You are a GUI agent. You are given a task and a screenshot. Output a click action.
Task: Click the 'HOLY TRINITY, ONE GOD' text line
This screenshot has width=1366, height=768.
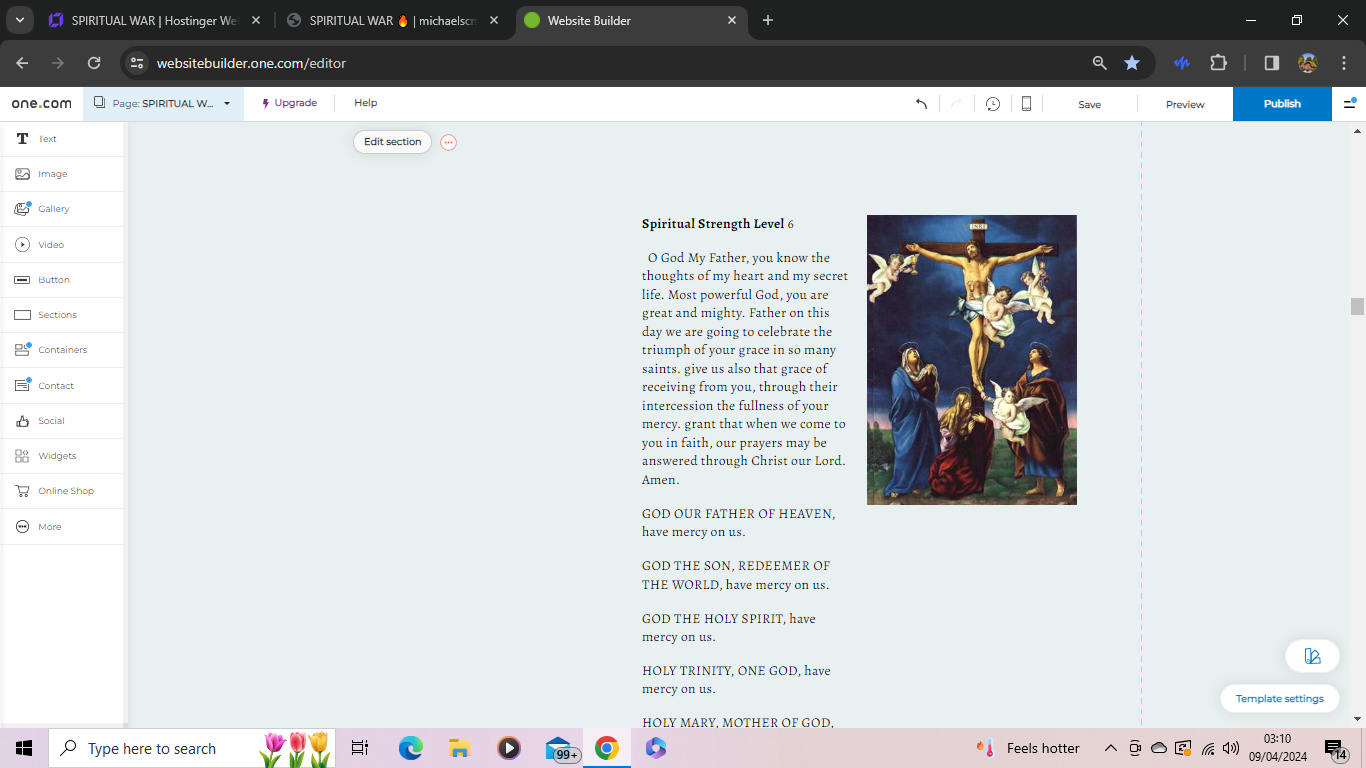click(x=736, y=680)
